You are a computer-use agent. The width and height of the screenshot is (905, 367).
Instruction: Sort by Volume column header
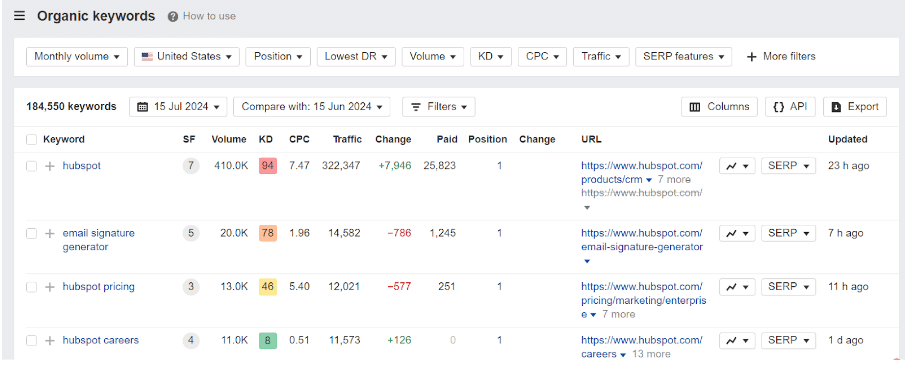[229, 139]
